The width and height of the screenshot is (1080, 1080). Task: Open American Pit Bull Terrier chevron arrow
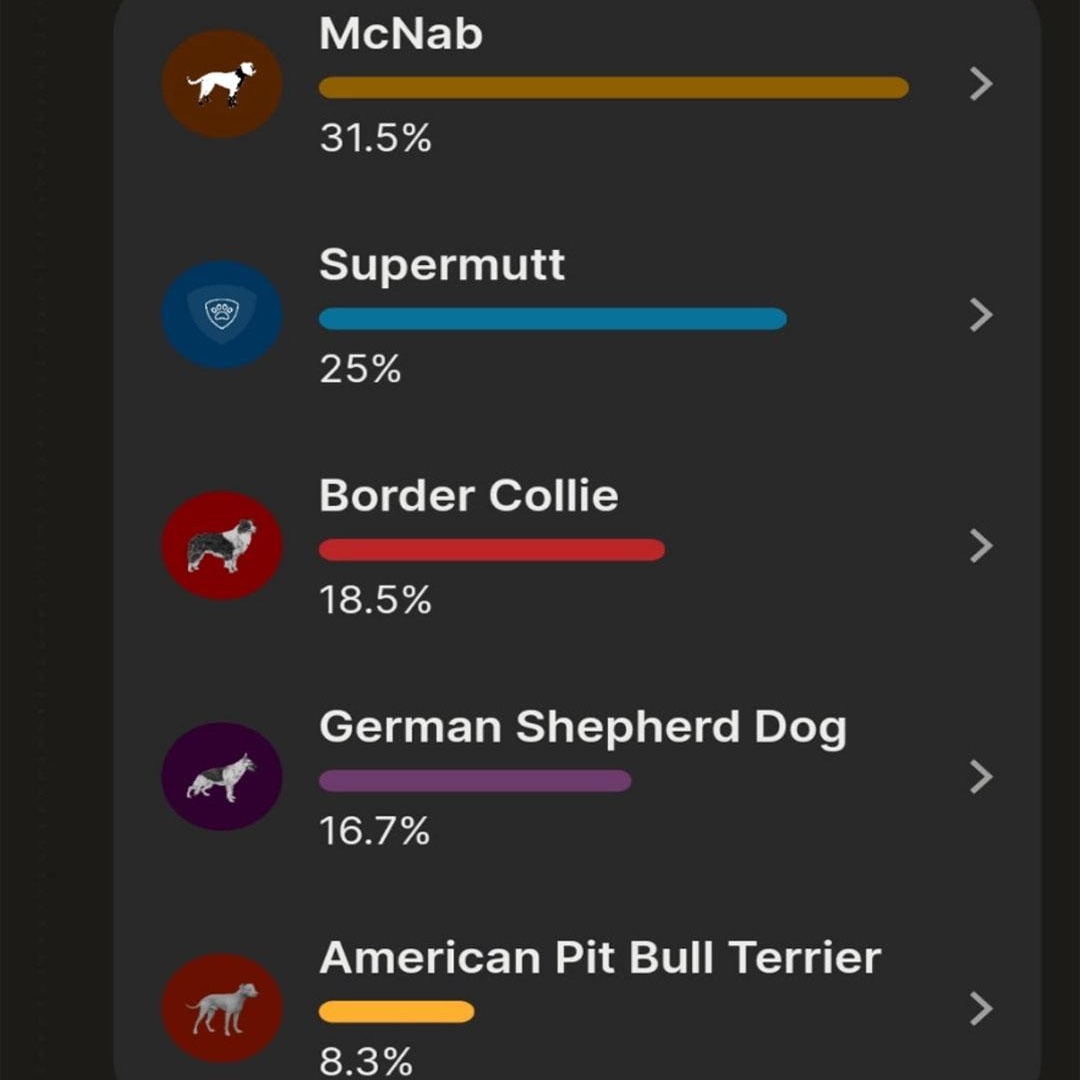[981, 1008]
